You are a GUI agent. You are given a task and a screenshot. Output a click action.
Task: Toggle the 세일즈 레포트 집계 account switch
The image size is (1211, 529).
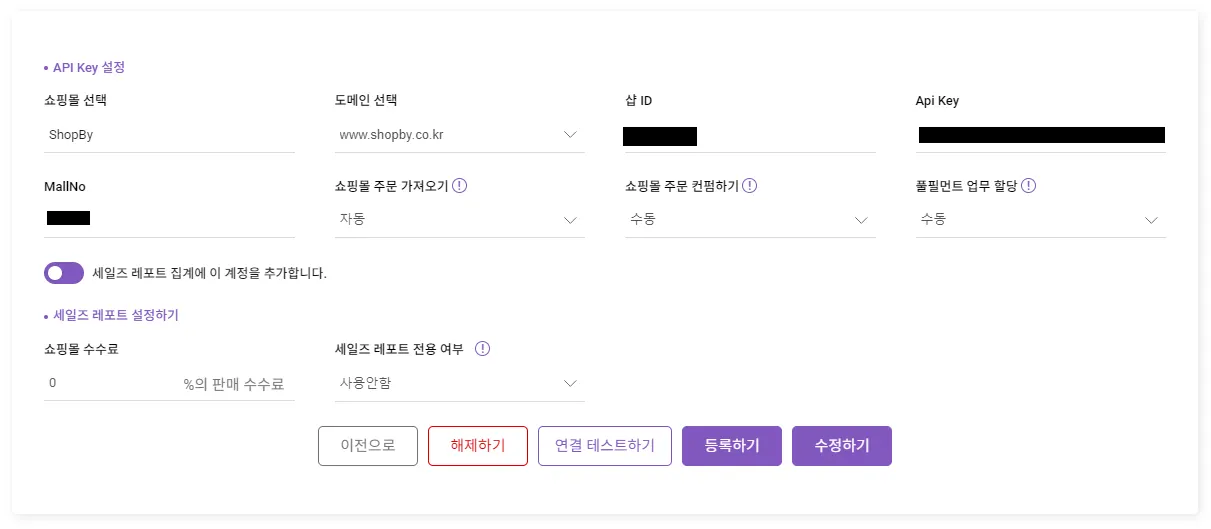click(64, 272)
